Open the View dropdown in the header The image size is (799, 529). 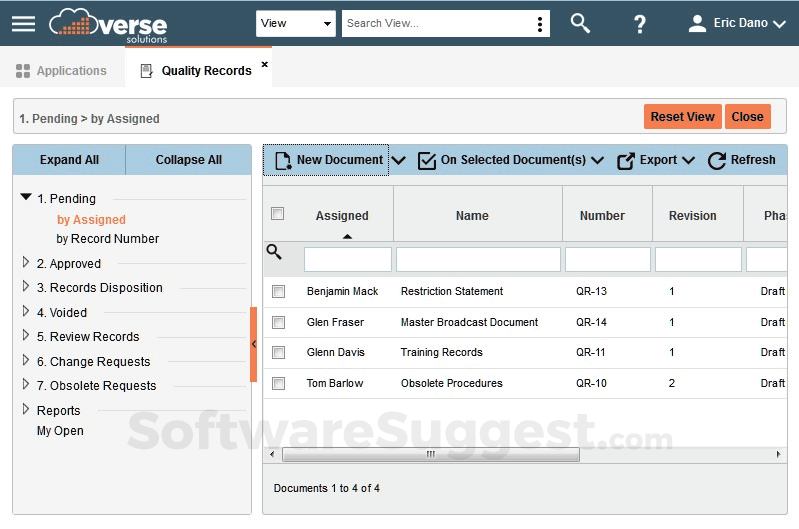pyautogui.click(x=295, y=24)
